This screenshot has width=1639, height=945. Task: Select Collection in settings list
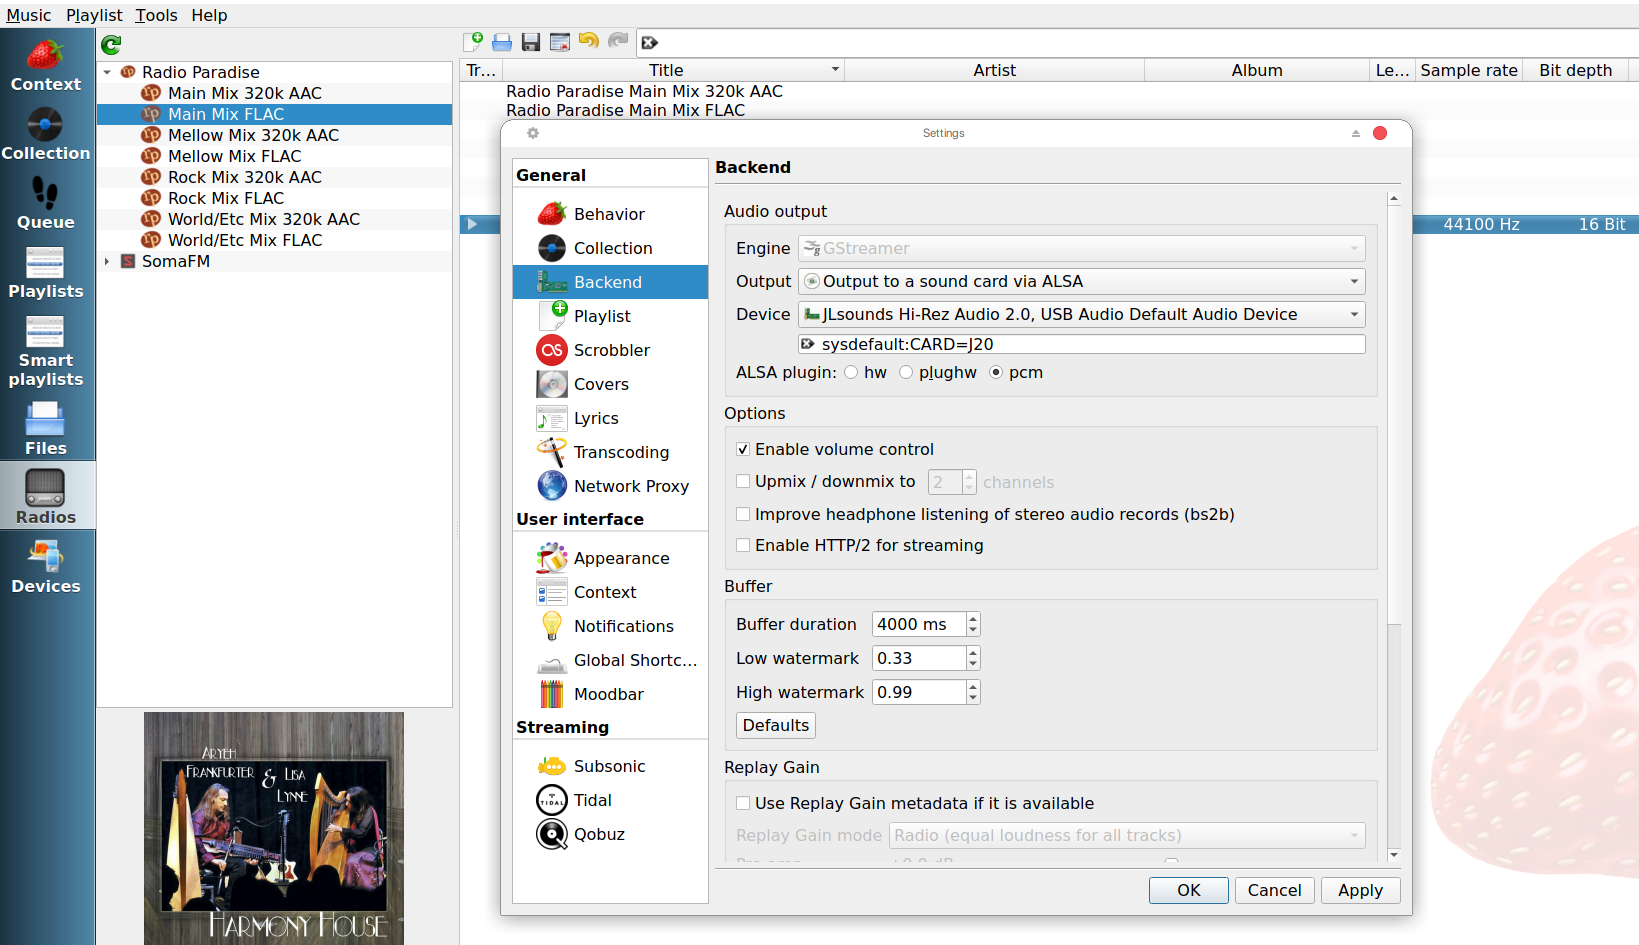610,248
